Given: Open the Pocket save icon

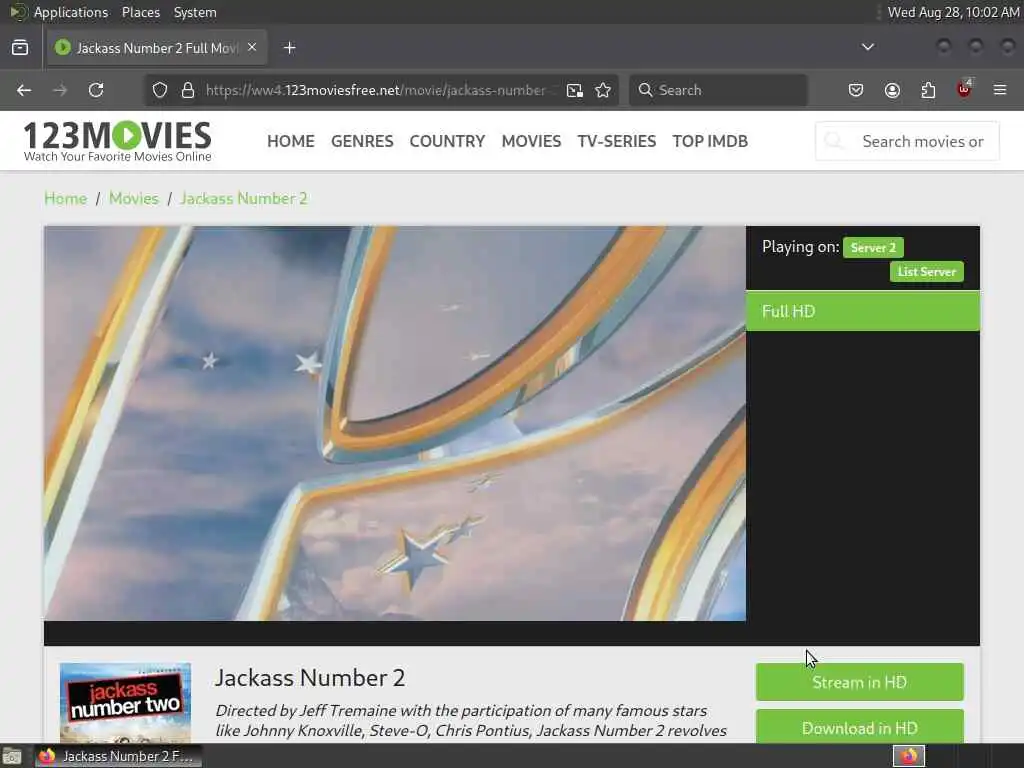Looking at the screenshot, I should [856, 90].
